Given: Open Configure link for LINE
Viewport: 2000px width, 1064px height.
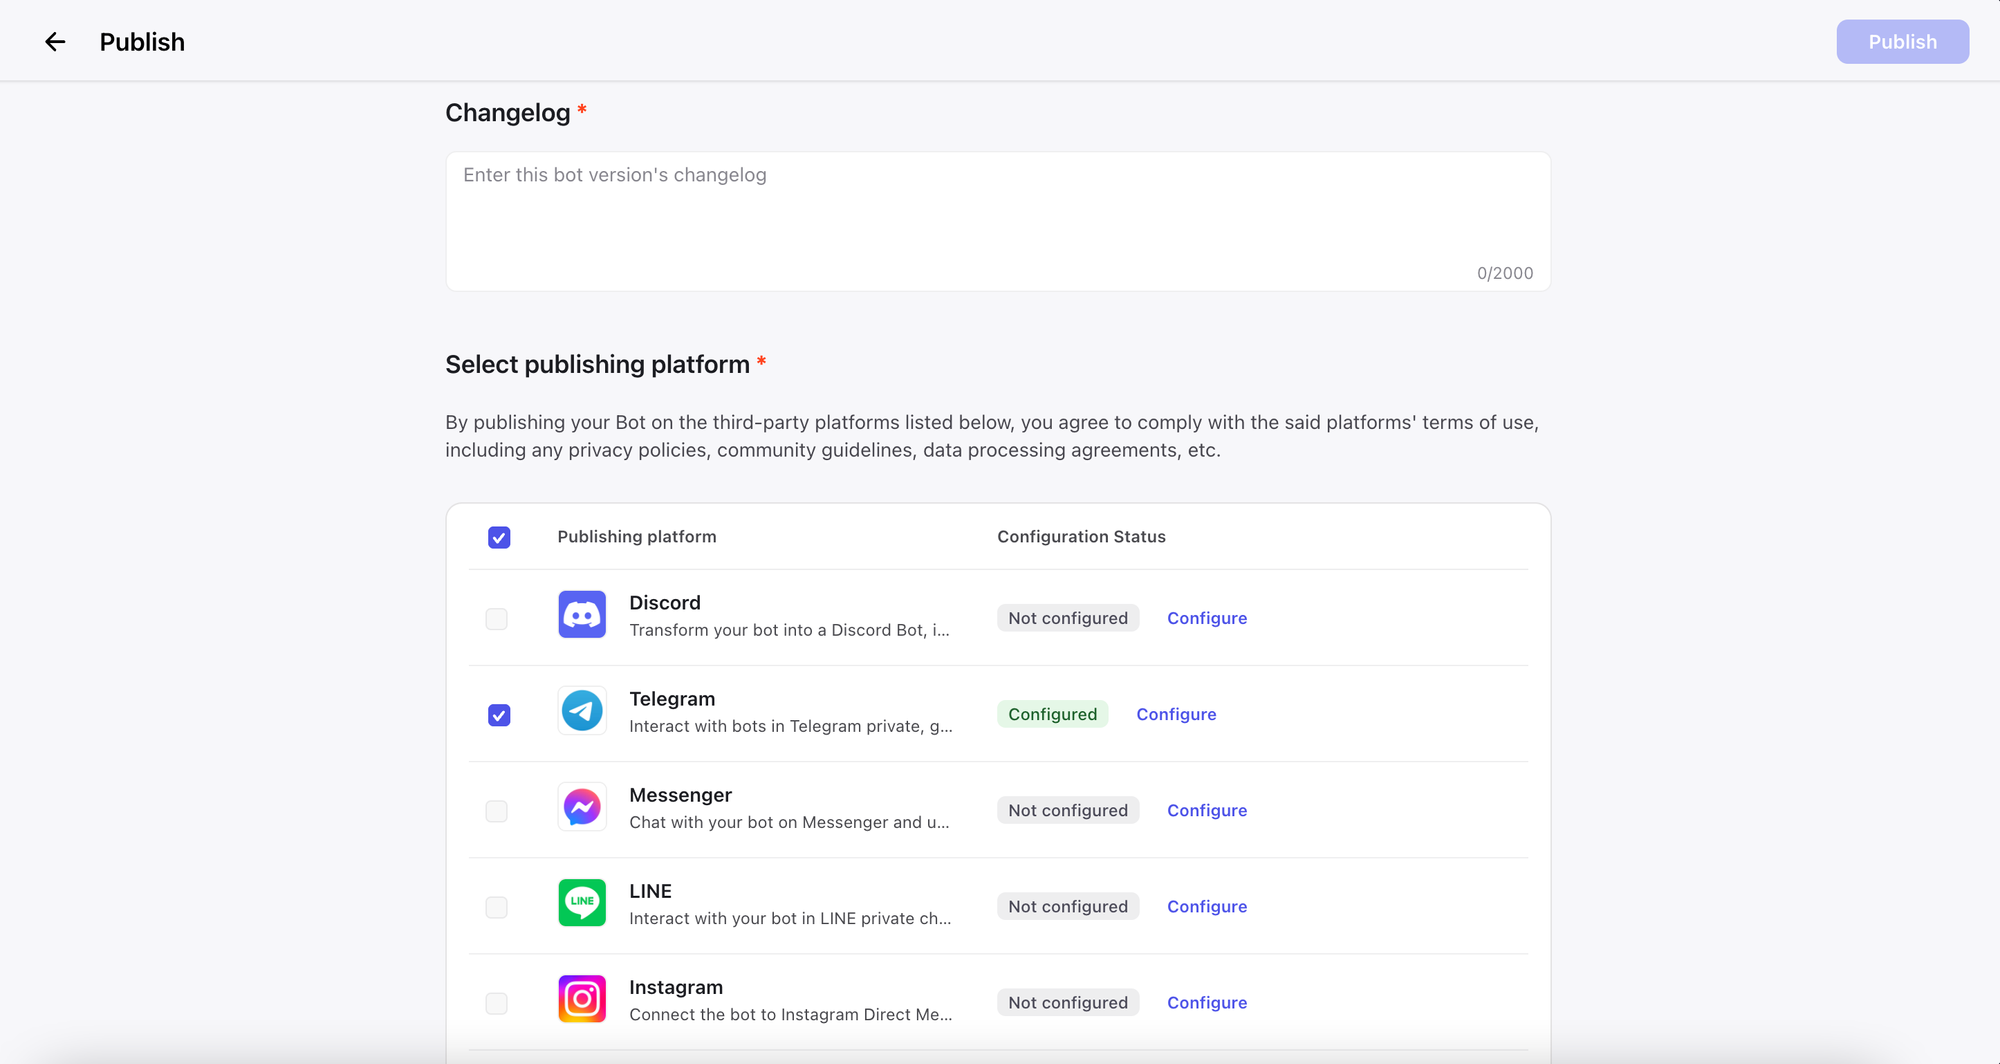Looking at the screenshot, I should point(1207,906).
